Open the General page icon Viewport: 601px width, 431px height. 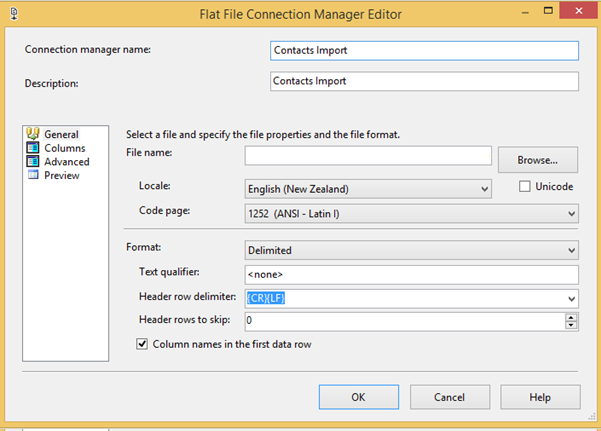coord(33,134)
